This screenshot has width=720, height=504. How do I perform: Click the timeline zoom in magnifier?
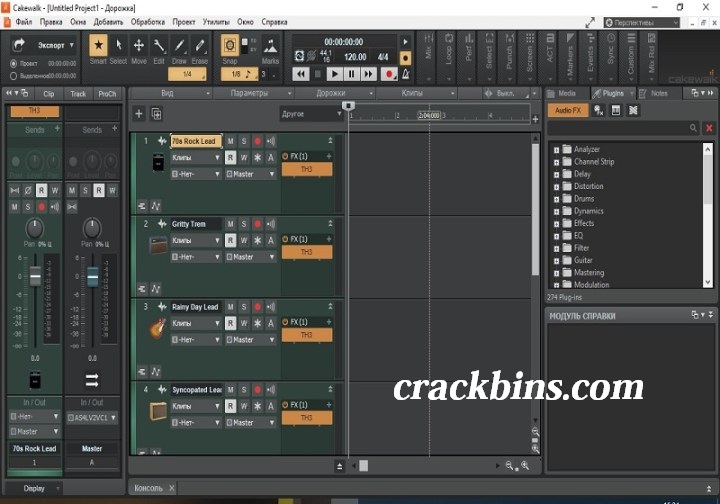tap(525, 466)
